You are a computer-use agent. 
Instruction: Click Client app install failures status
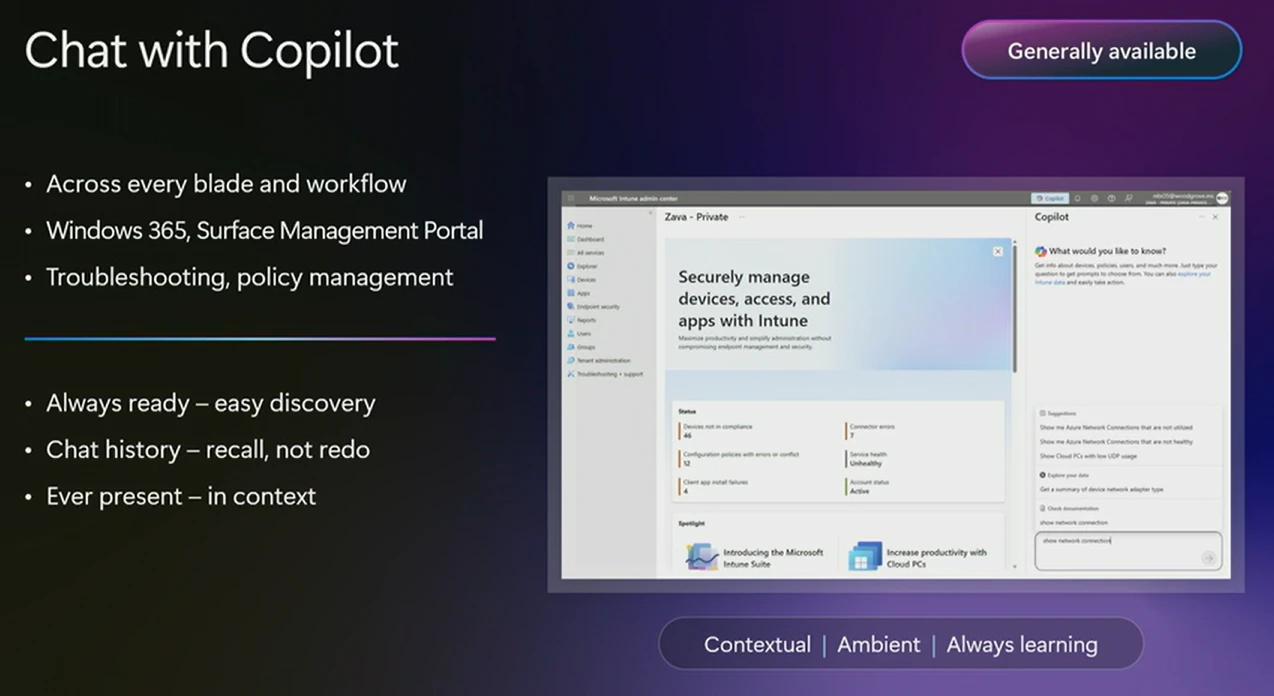[714, 487]
